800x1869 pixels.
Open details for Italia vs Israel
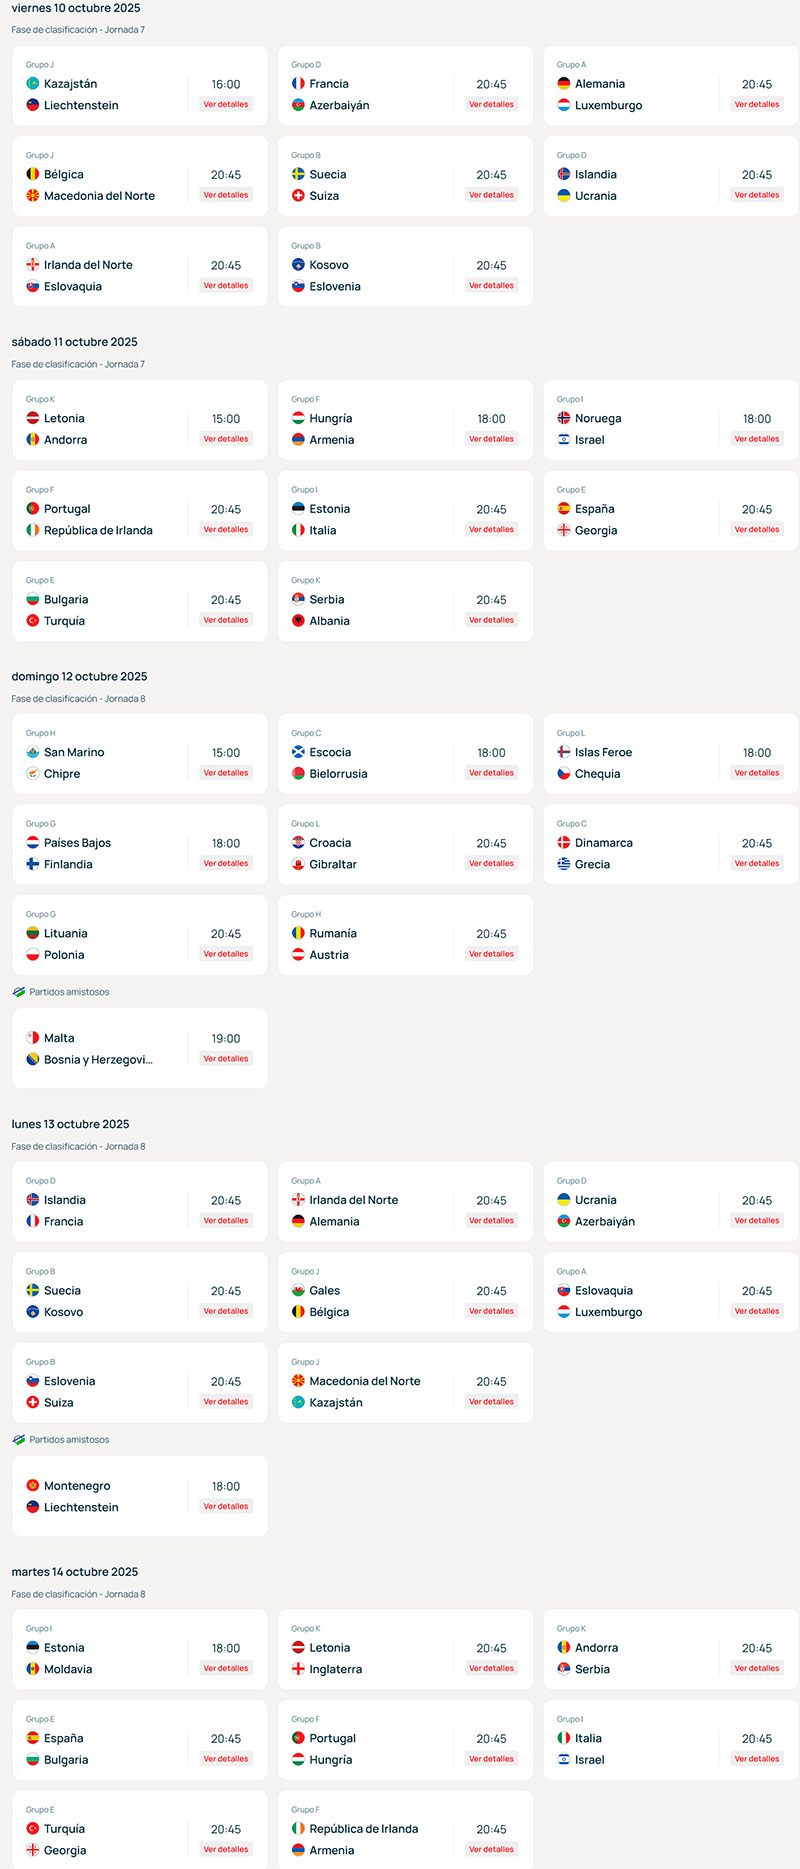[x=756, y=1758]
